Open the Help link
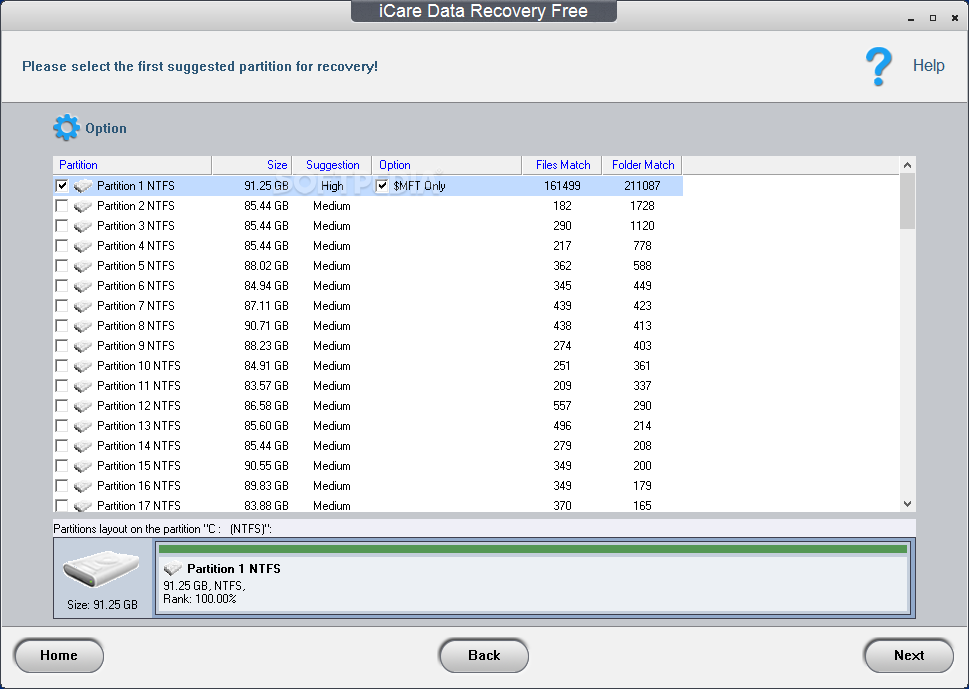The width and height of the screenshot is (969, 689). (928, 66)
